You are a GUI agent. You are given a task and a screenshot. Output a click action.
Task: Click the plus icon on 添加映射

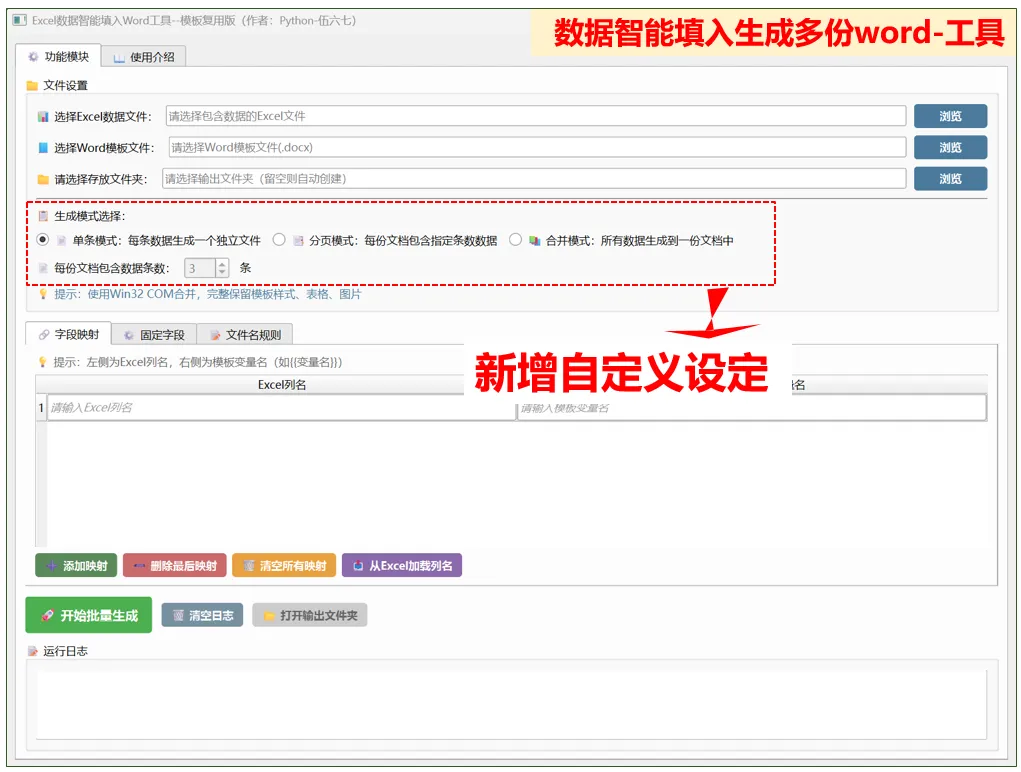tap(51, 566)
